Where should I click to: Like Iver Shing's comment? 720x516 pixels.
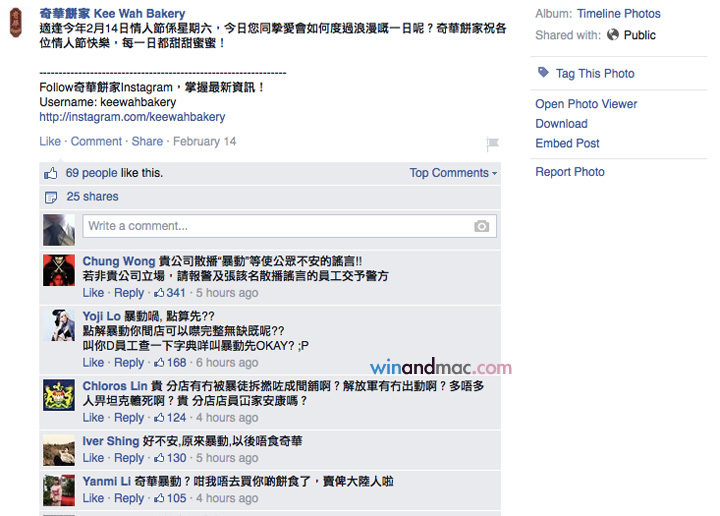point(93,458)
